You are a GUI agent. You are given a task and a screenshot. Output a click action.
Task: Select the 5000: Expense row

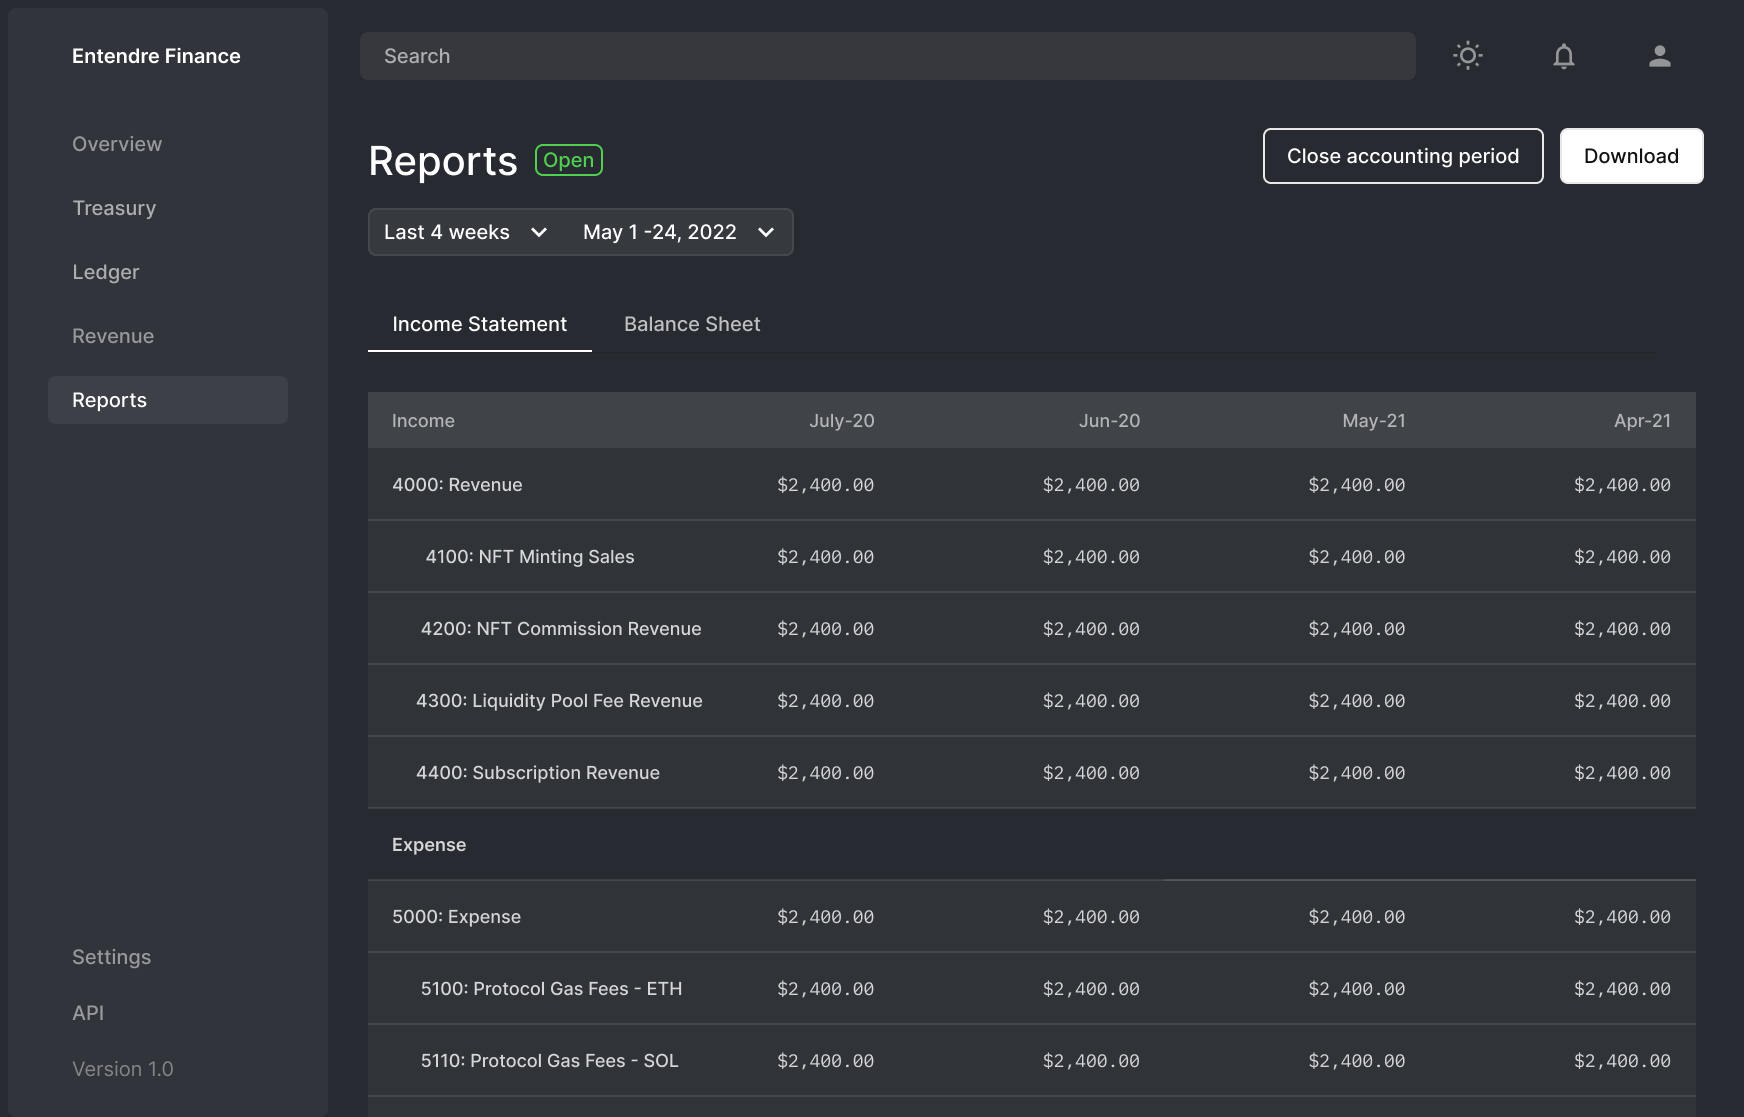[x=456, y=917]
